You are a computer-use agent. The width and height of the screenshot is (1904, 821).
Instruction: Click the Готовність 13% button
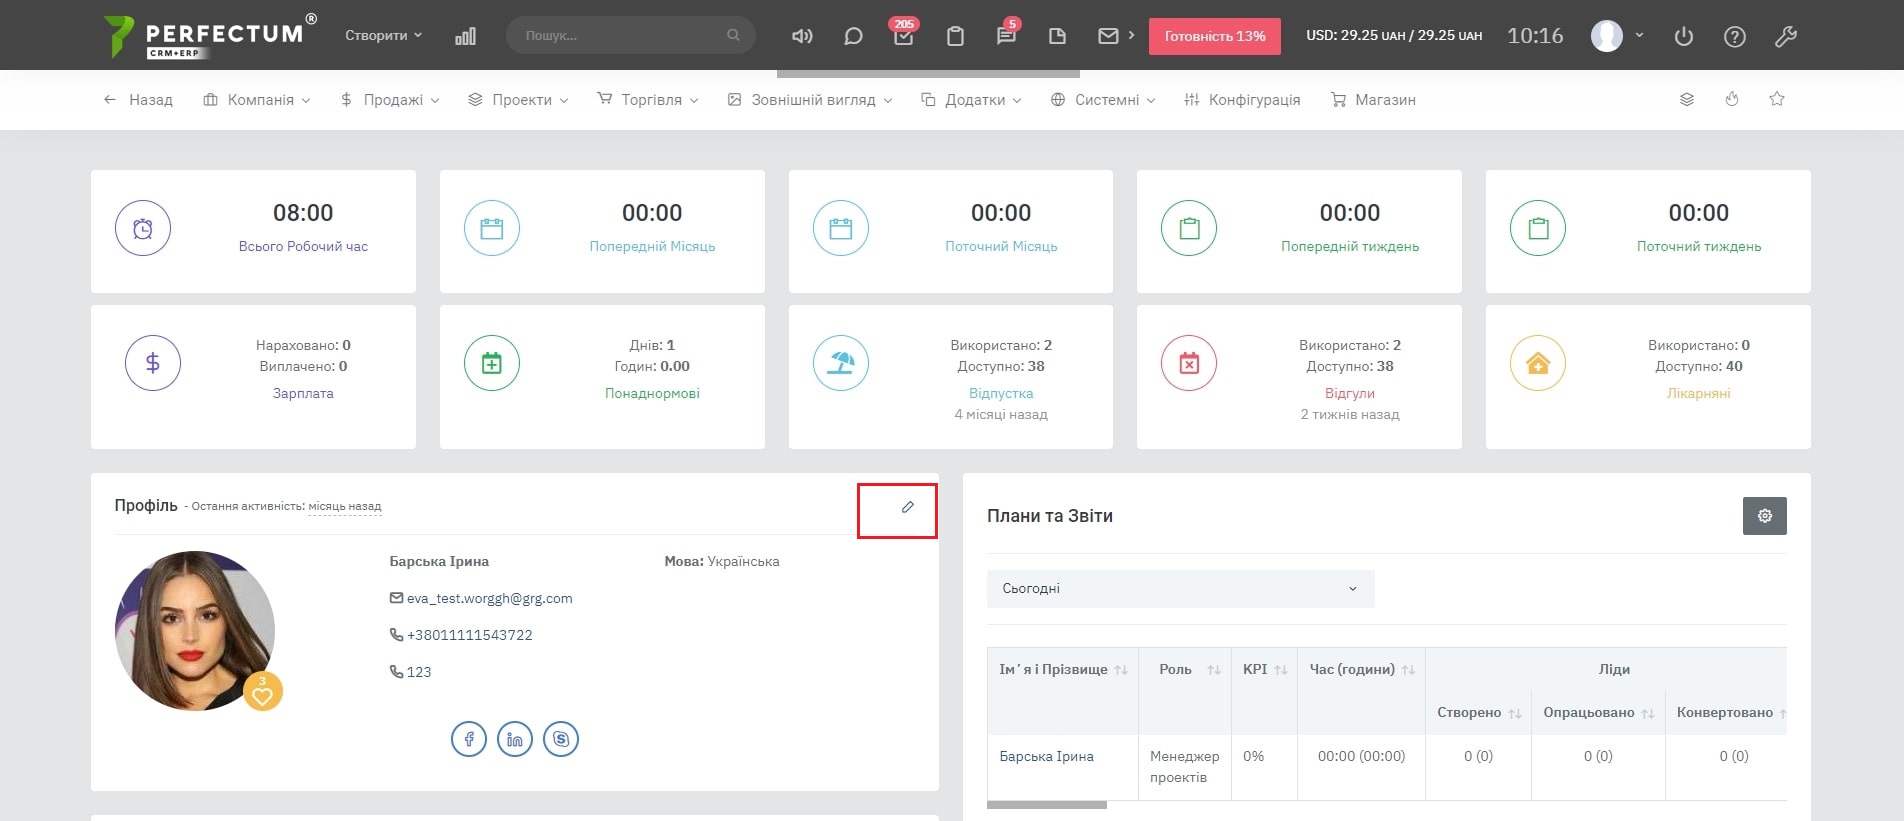1214,36
